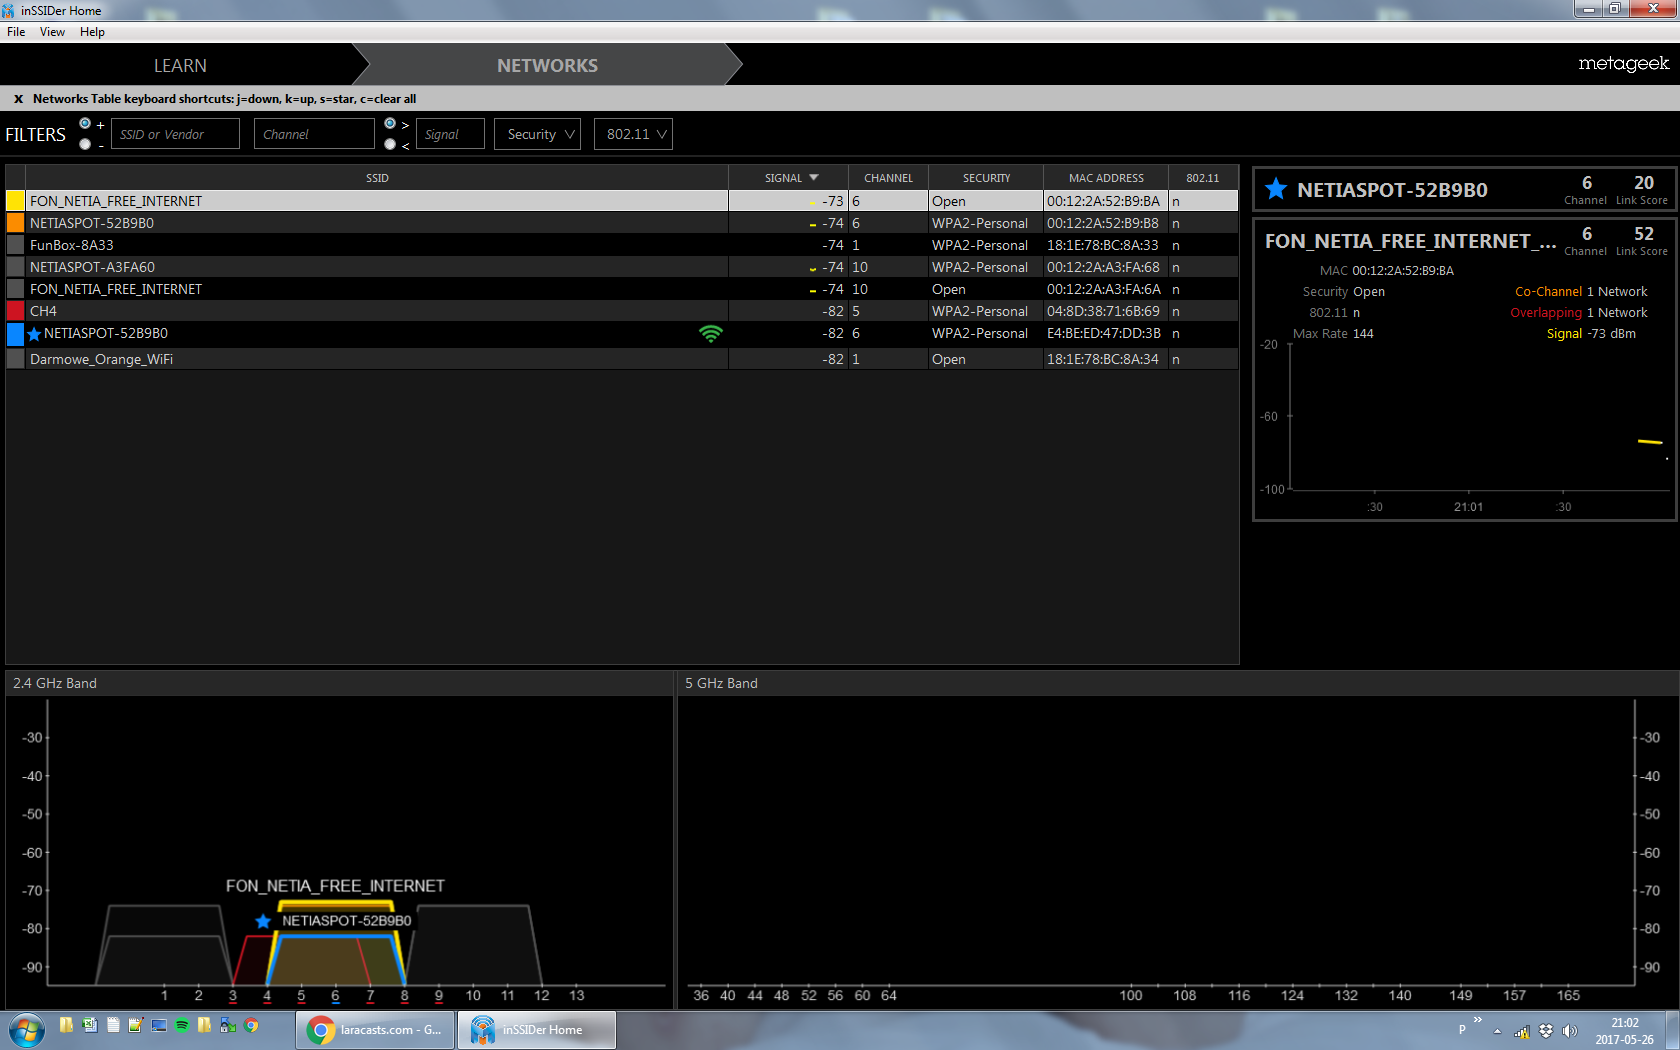
Task: Click the star icon in NETIASPOT-52B9B0 table row
Action: pos(34,334)
